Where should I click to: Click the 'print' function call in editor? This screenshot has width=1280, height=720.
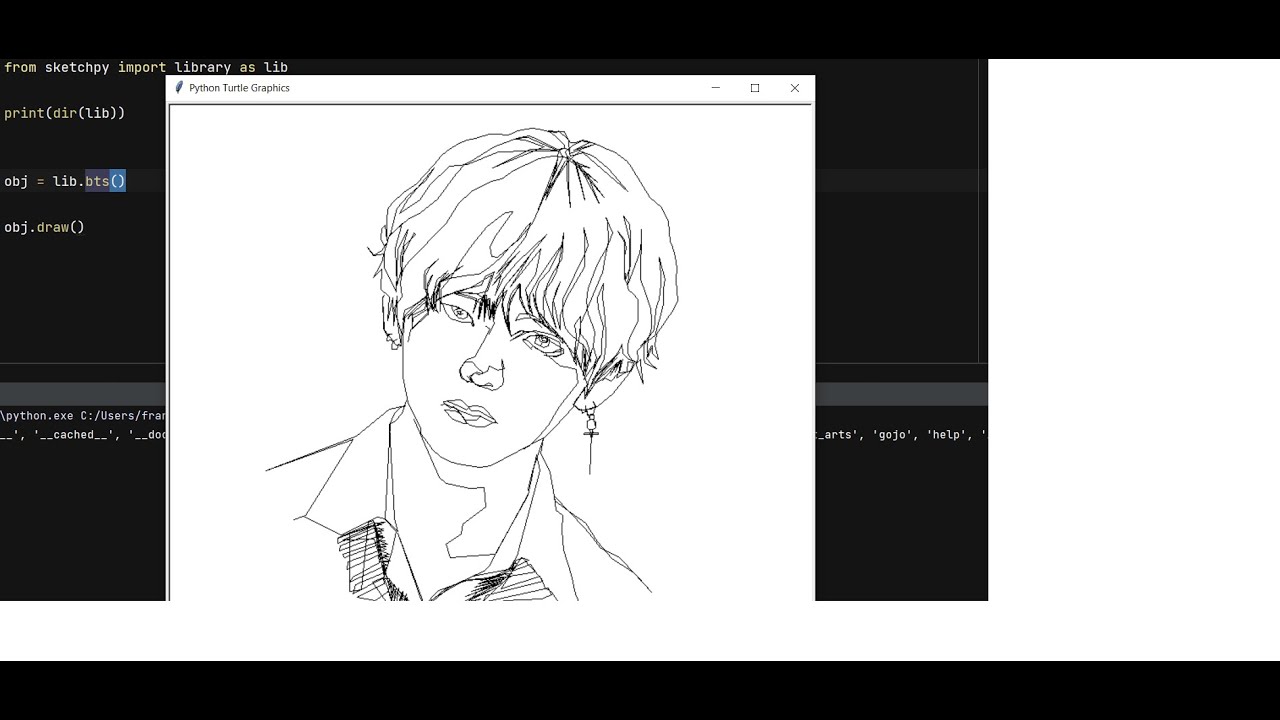coord(24,113)
